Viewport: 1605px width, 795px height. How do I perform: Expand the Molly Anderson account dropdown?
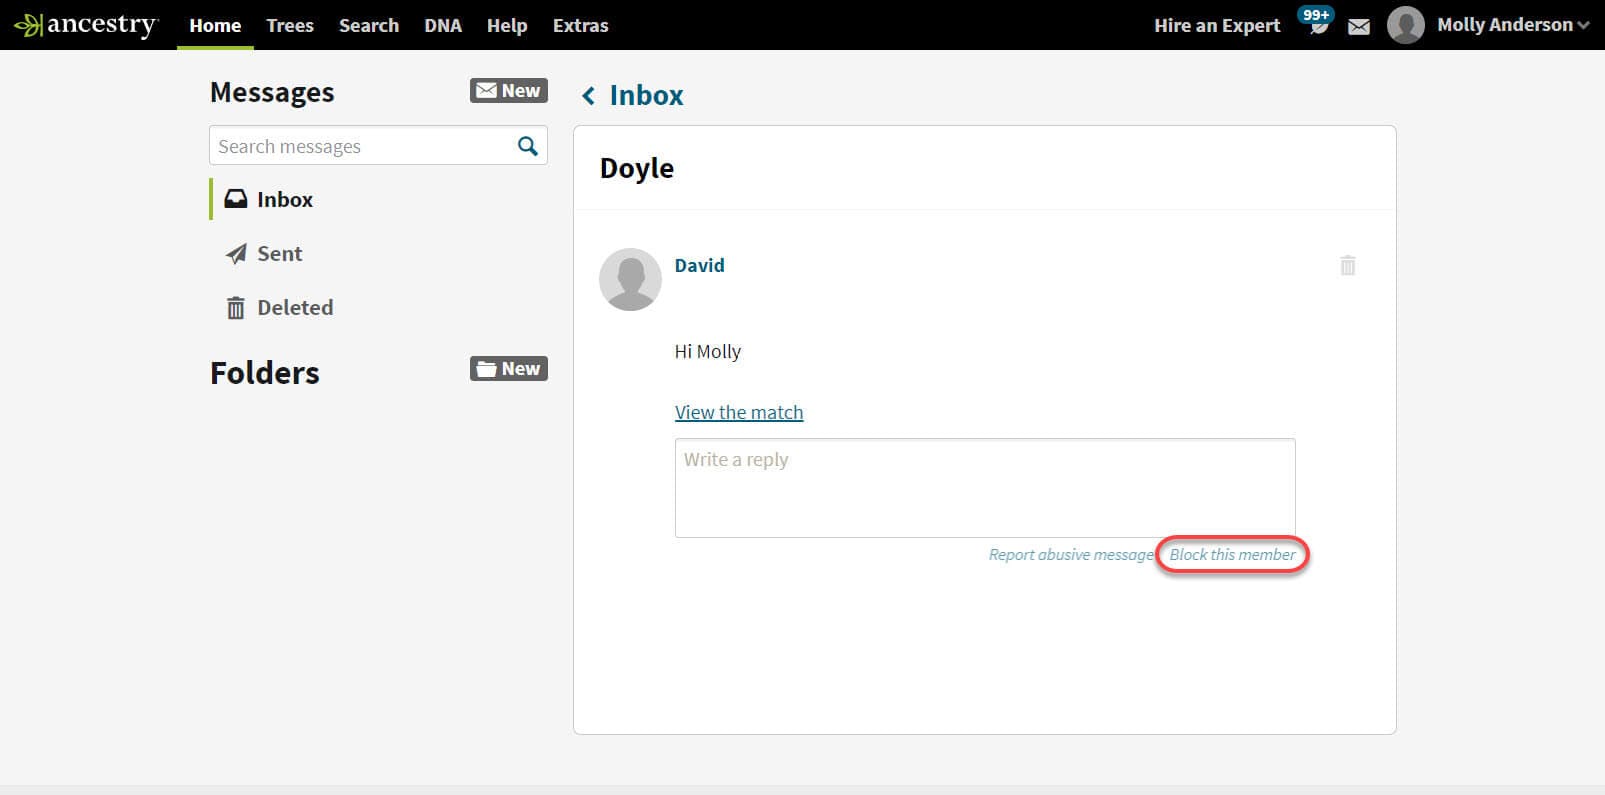tap(1582, 26)
